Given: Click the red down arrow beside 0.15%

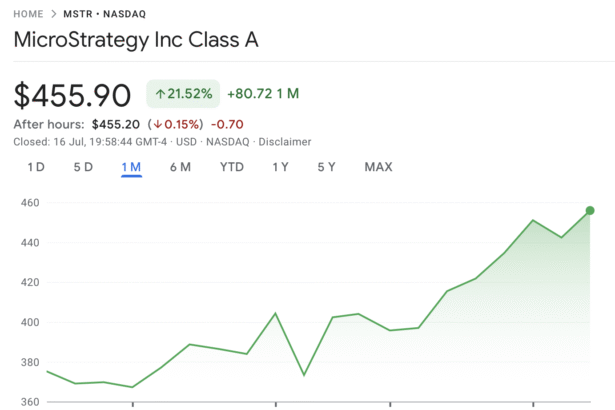Looking at the screenshot, I should pyautogui.click(x=155, y=125).
